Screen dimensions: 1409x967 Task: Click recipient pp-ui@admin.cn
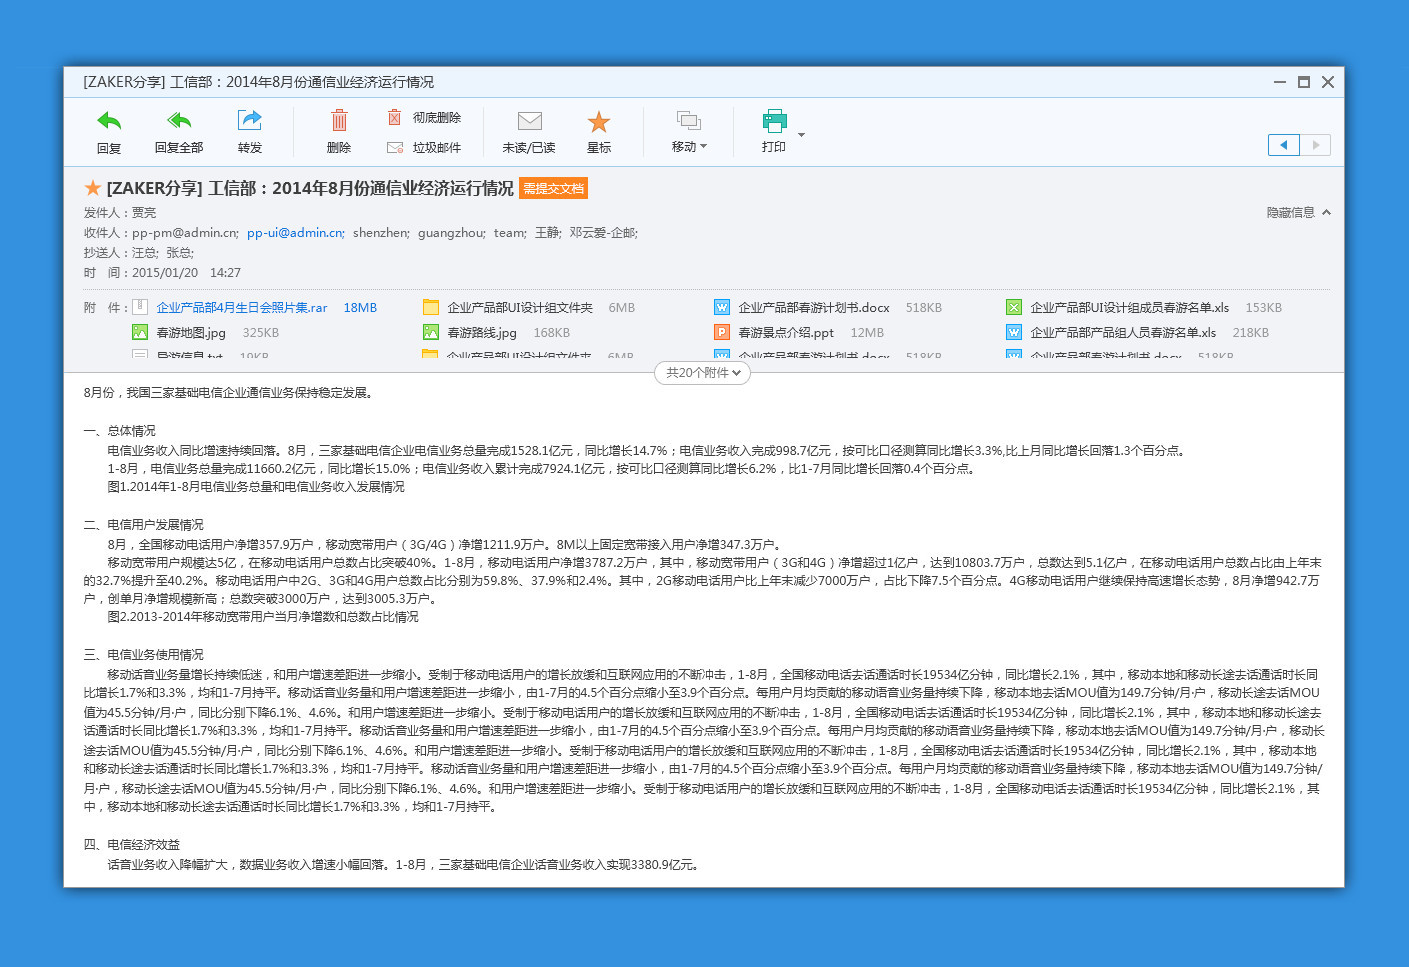click(x=296, y=233)
